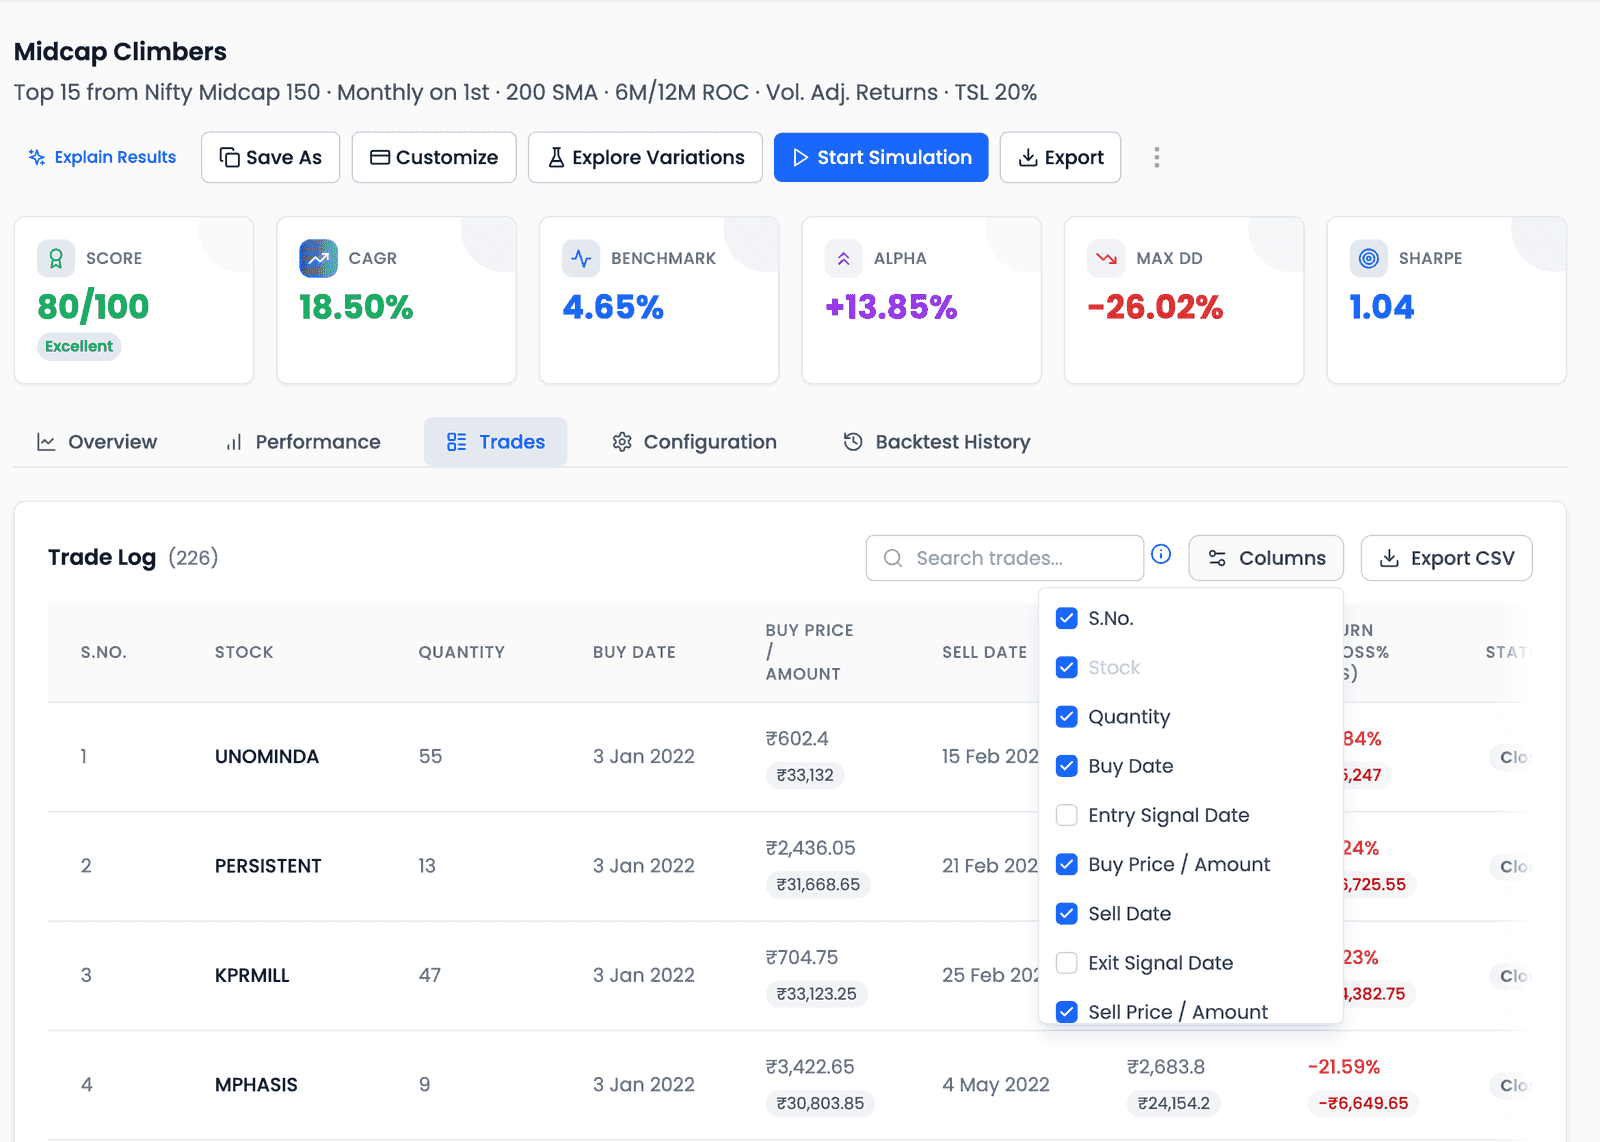Screen dimensions: 1600x1142
Task: Uncheck Buy Price / Amount column
Action: [x=1067, y=864]
